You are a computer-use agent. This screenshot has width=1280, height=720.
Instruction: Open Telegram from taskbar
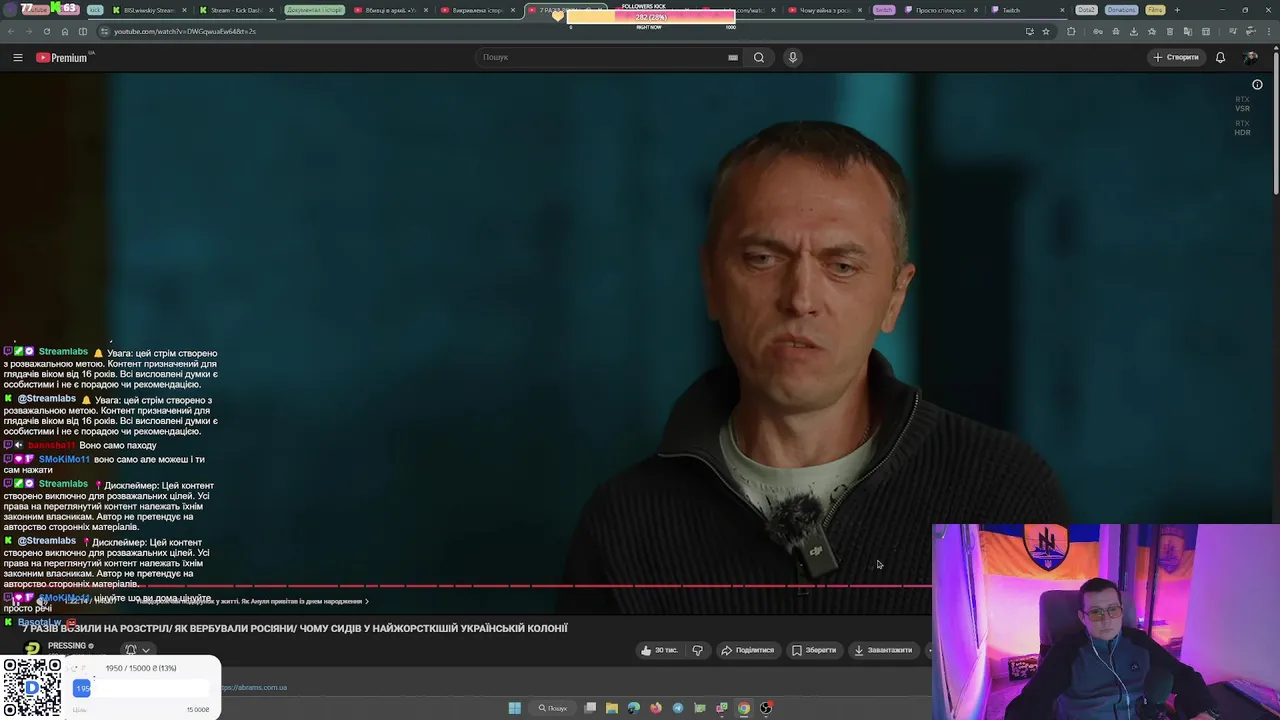click(678, 708)
